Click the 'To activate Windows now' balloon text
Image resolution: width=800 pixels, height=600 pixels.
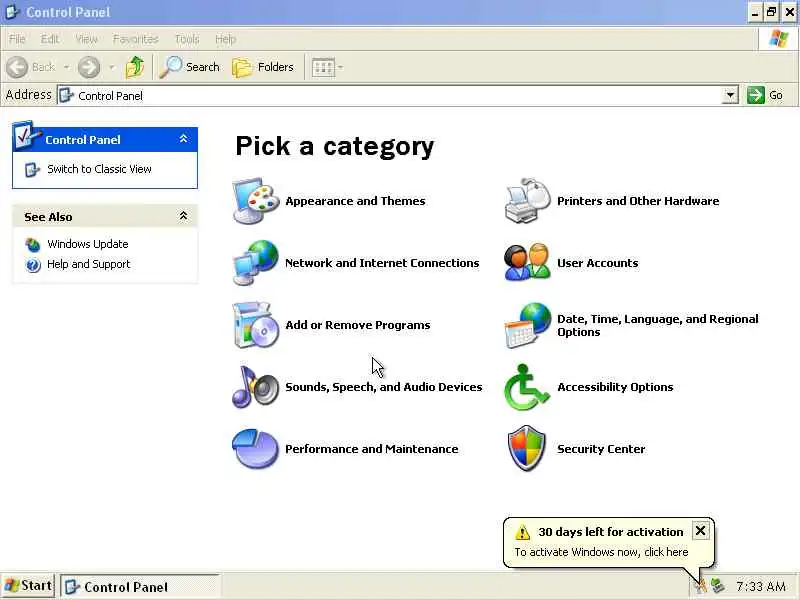point(601,552)
